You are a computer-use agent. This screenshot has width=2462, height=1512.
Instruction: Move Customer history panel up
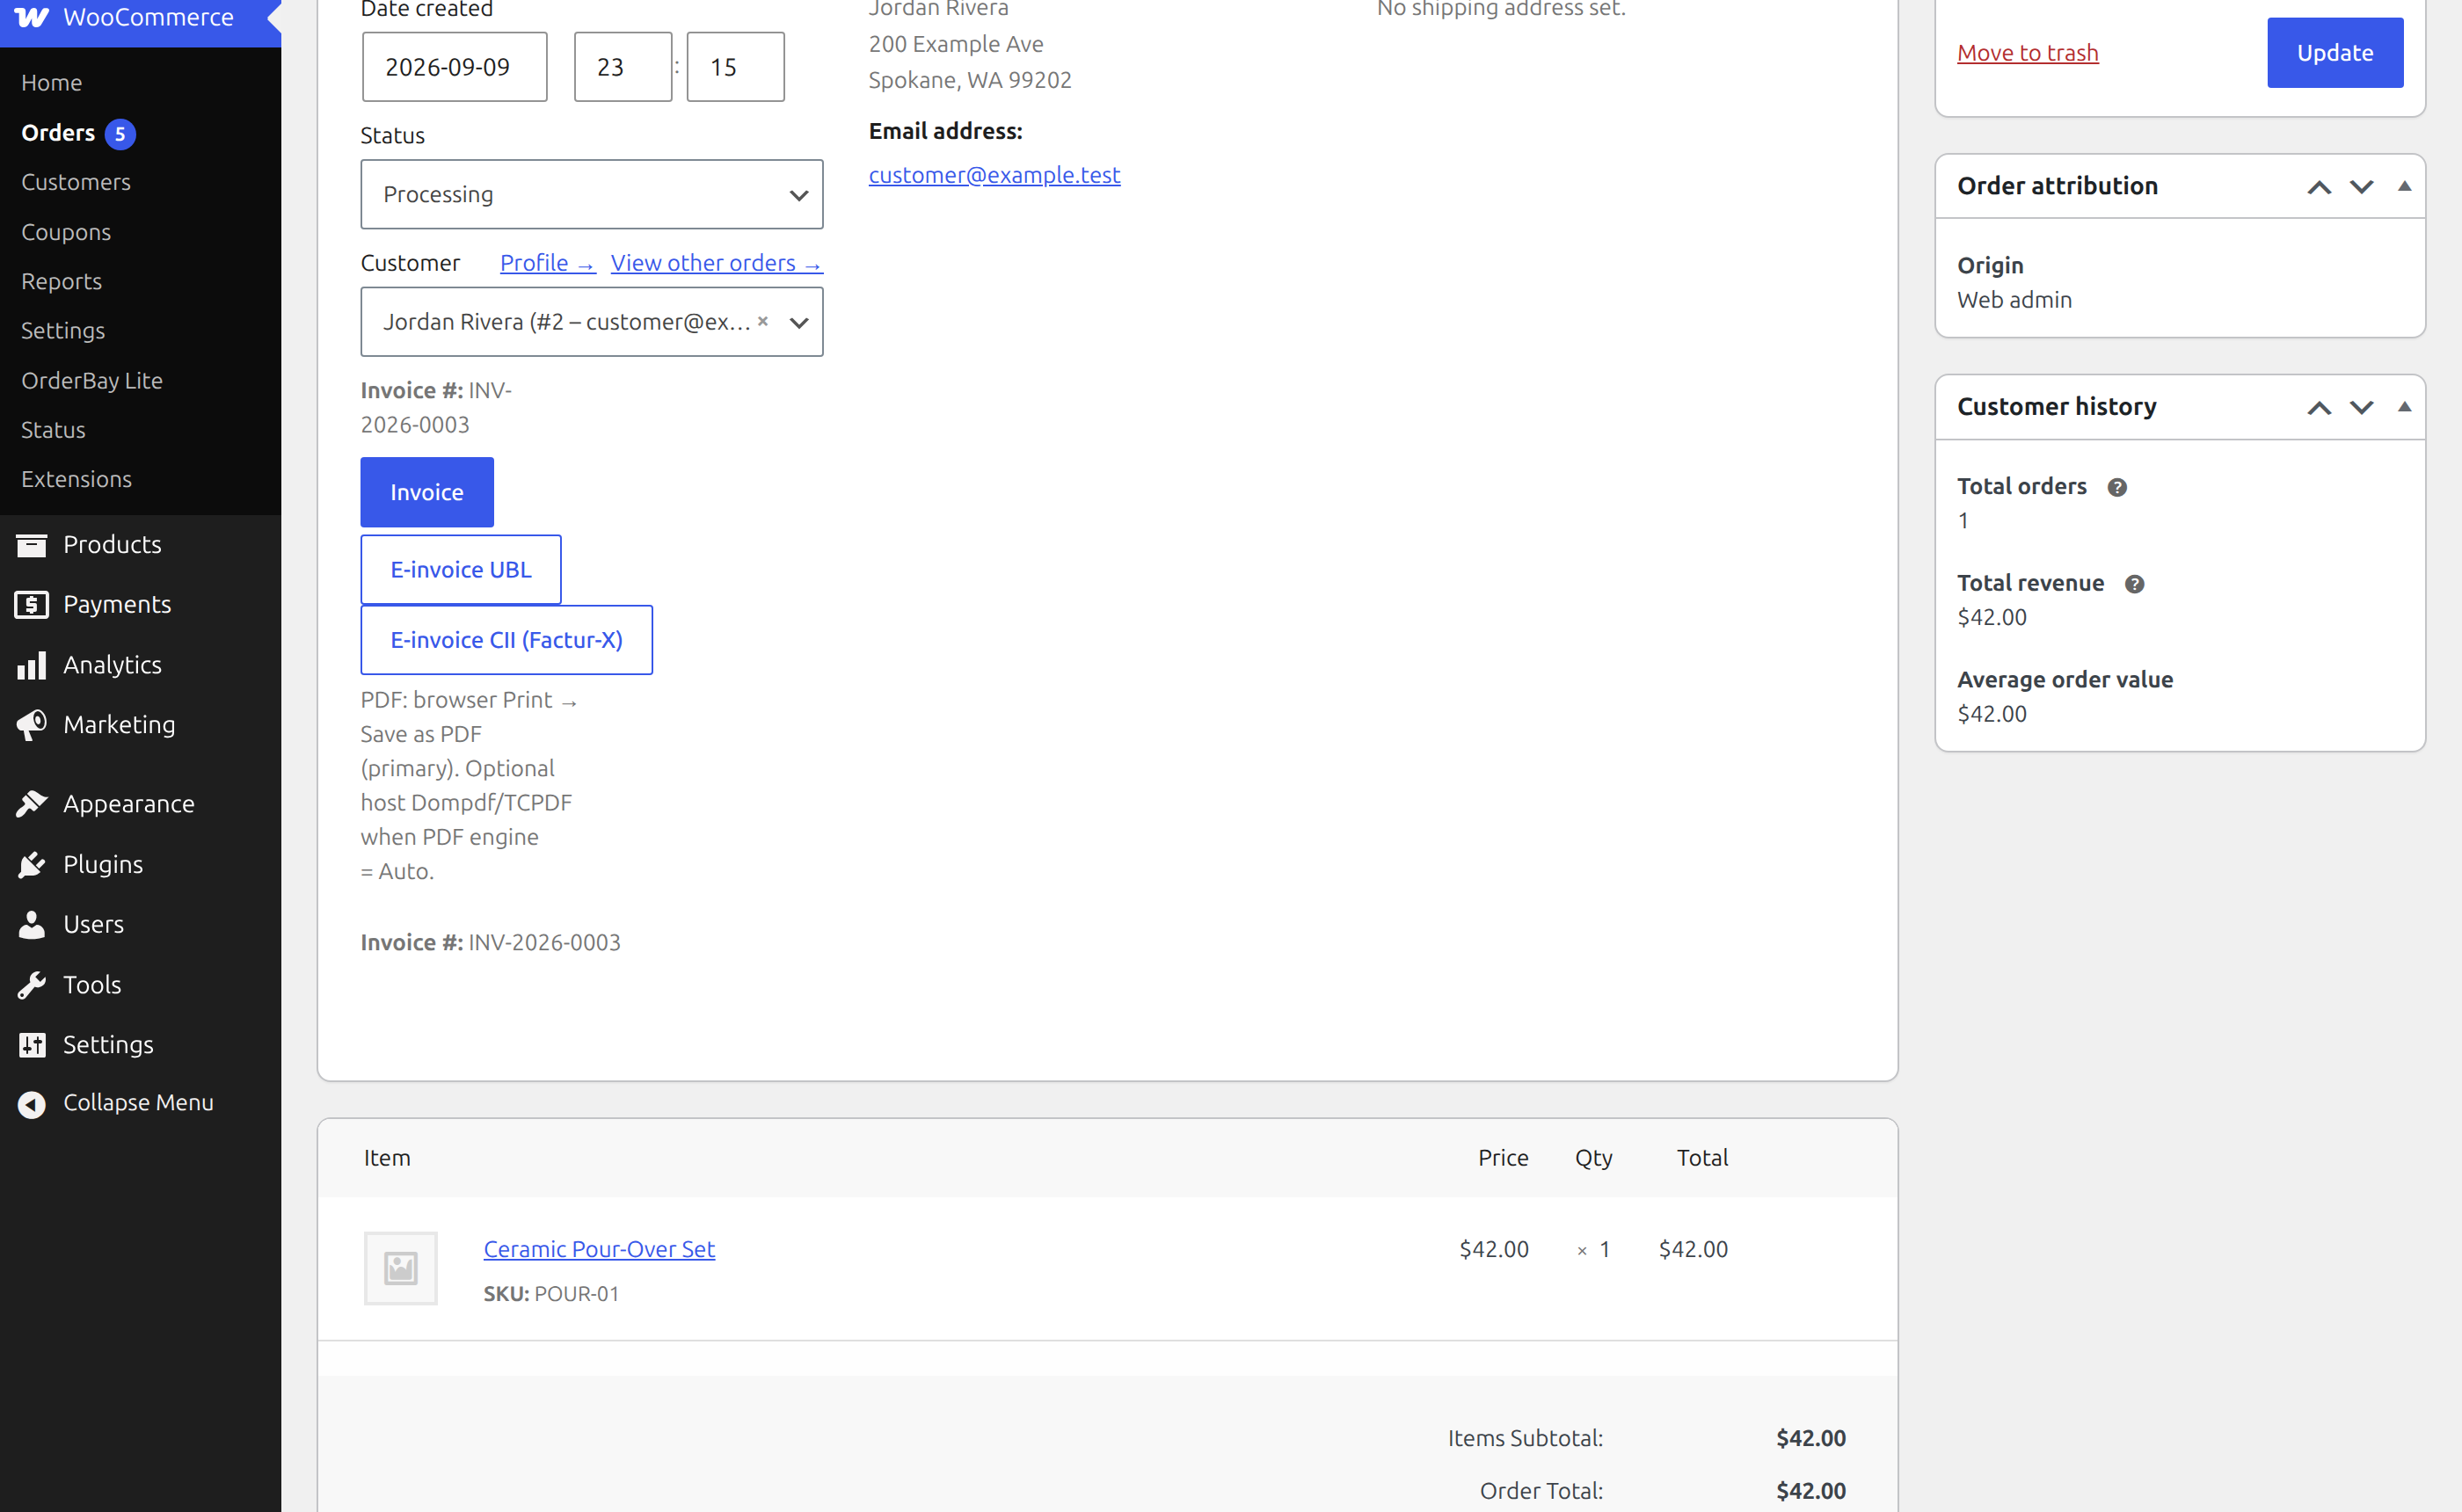click(x=2319, y=408)
